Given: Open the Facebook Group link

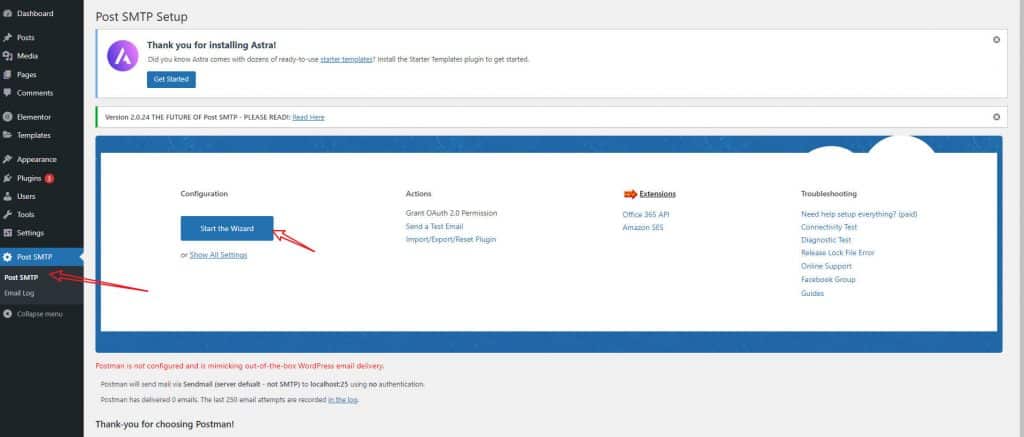Looking at the screenshot, I should click(x=828, y=280).
